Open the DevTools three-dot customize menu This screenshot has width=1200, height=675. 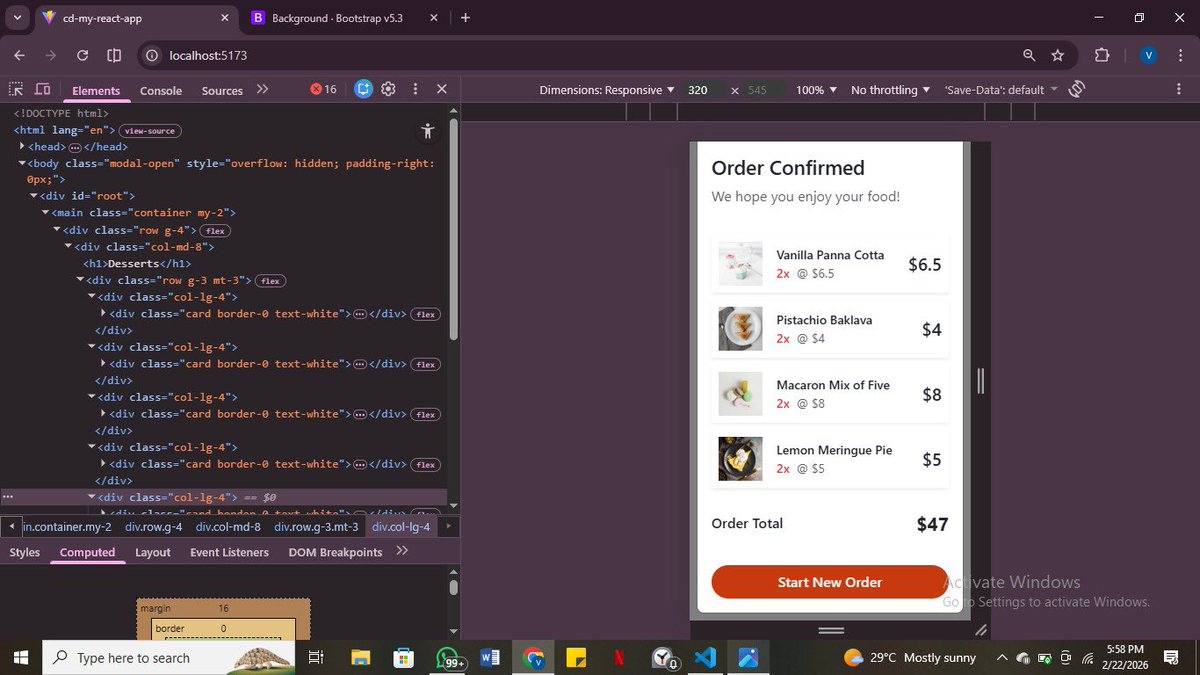click(415, 89)
